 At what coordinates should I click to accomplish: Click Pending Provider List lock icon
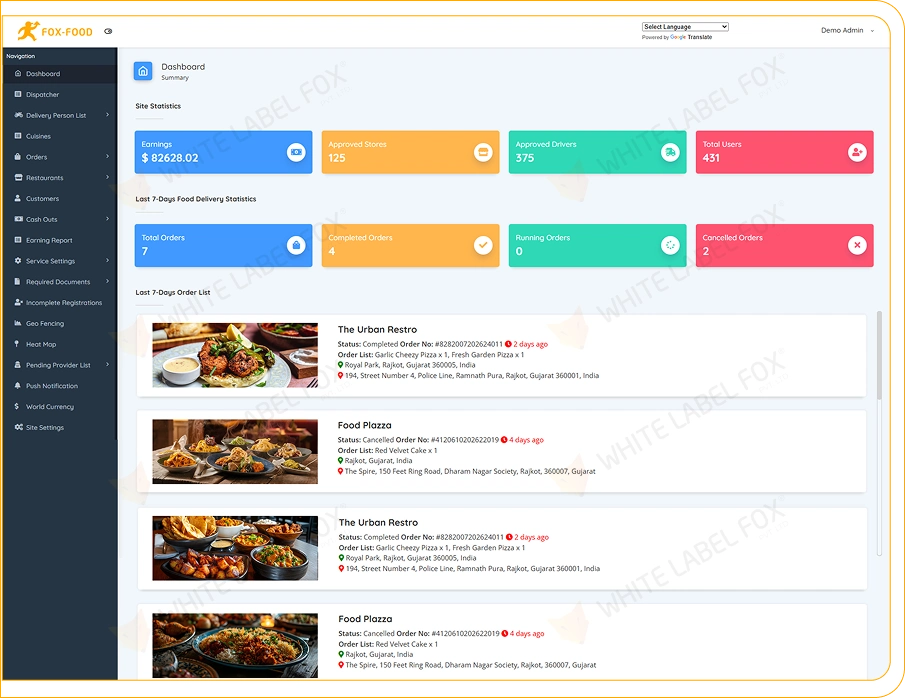pyautogui.click(x=18, y=364)
